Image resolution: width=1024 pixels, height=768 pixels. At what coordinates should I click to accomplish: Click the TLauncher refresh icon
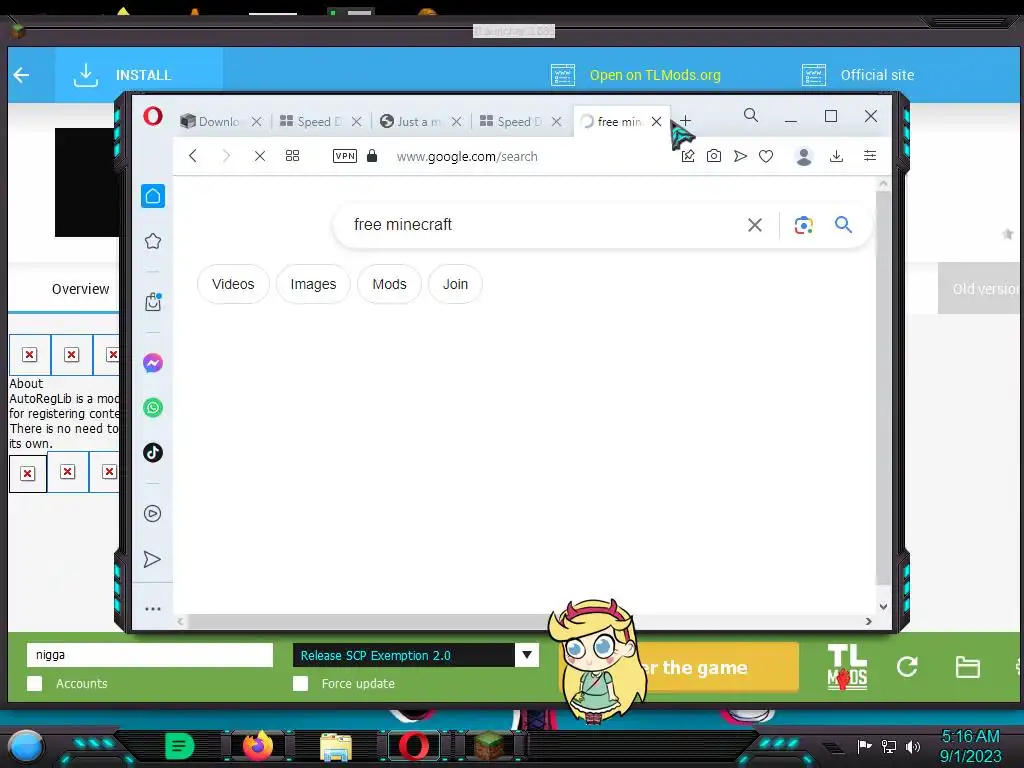(x=907, y=667)
